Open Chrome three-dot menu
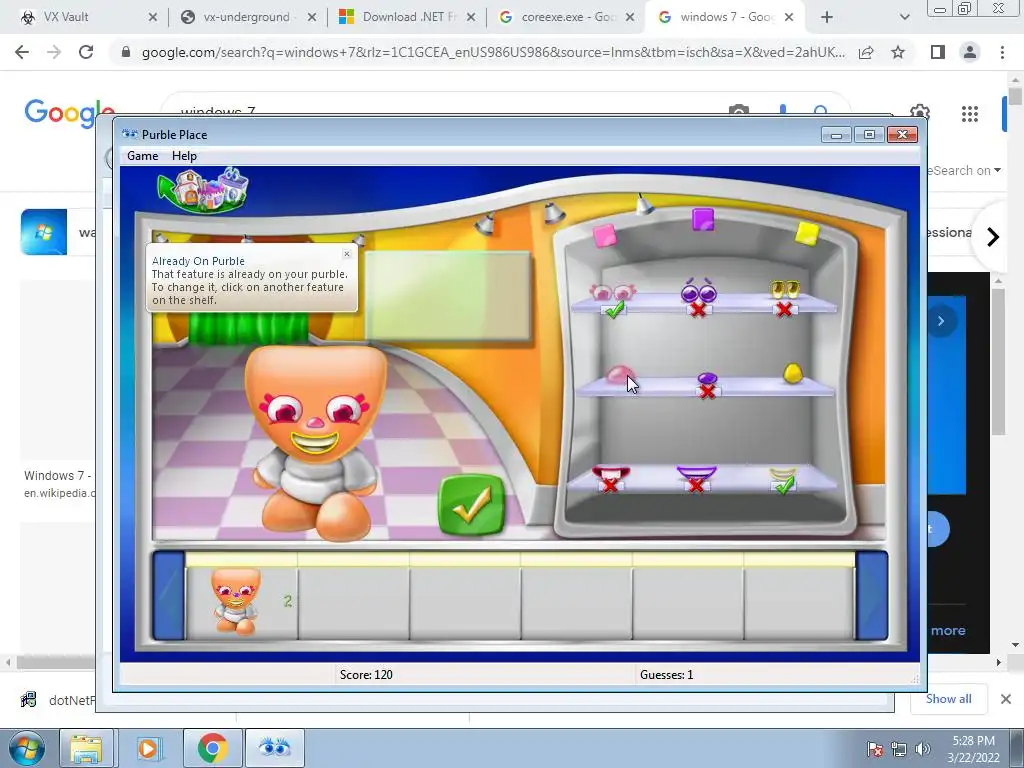The image size is (1024, 768). click(1002, 52)
